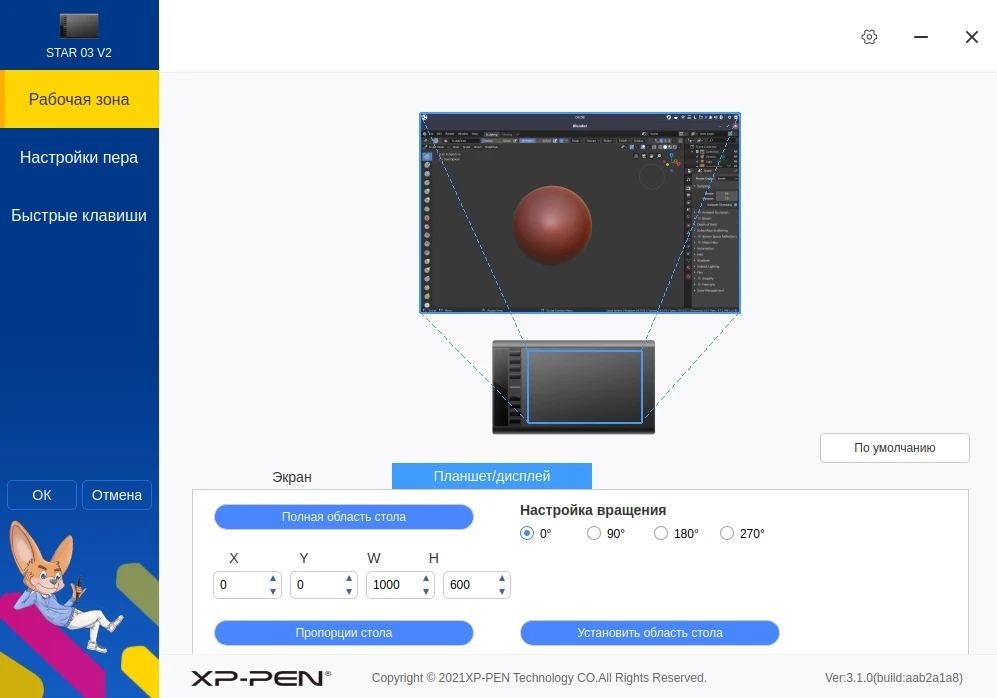Minimize the XP-PEN window
The width and height of the screenshot is (997, 698).
click(x=921, y=37)
